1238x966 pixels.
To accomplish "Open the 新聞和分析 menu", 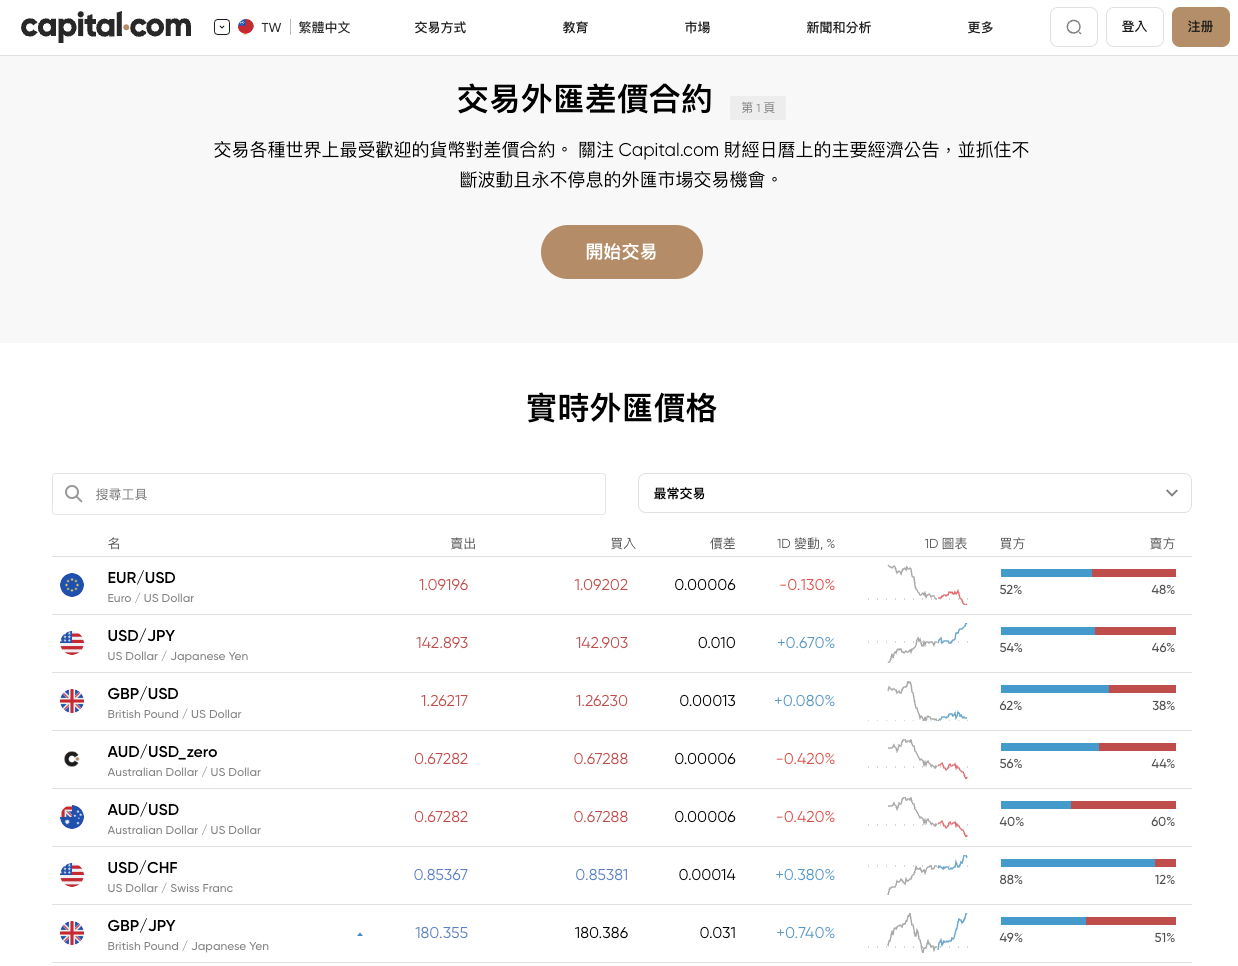I will click(838, 28).
